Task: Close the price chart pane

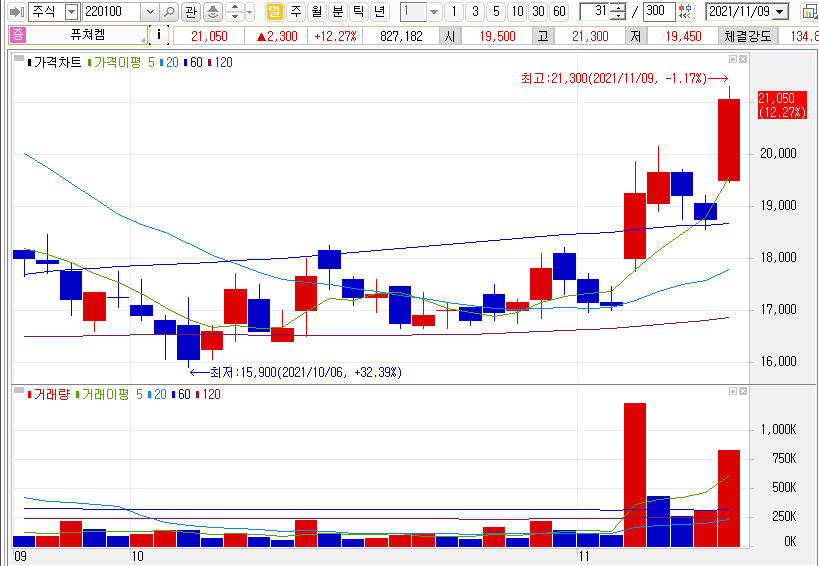Action: coord(743,59)
